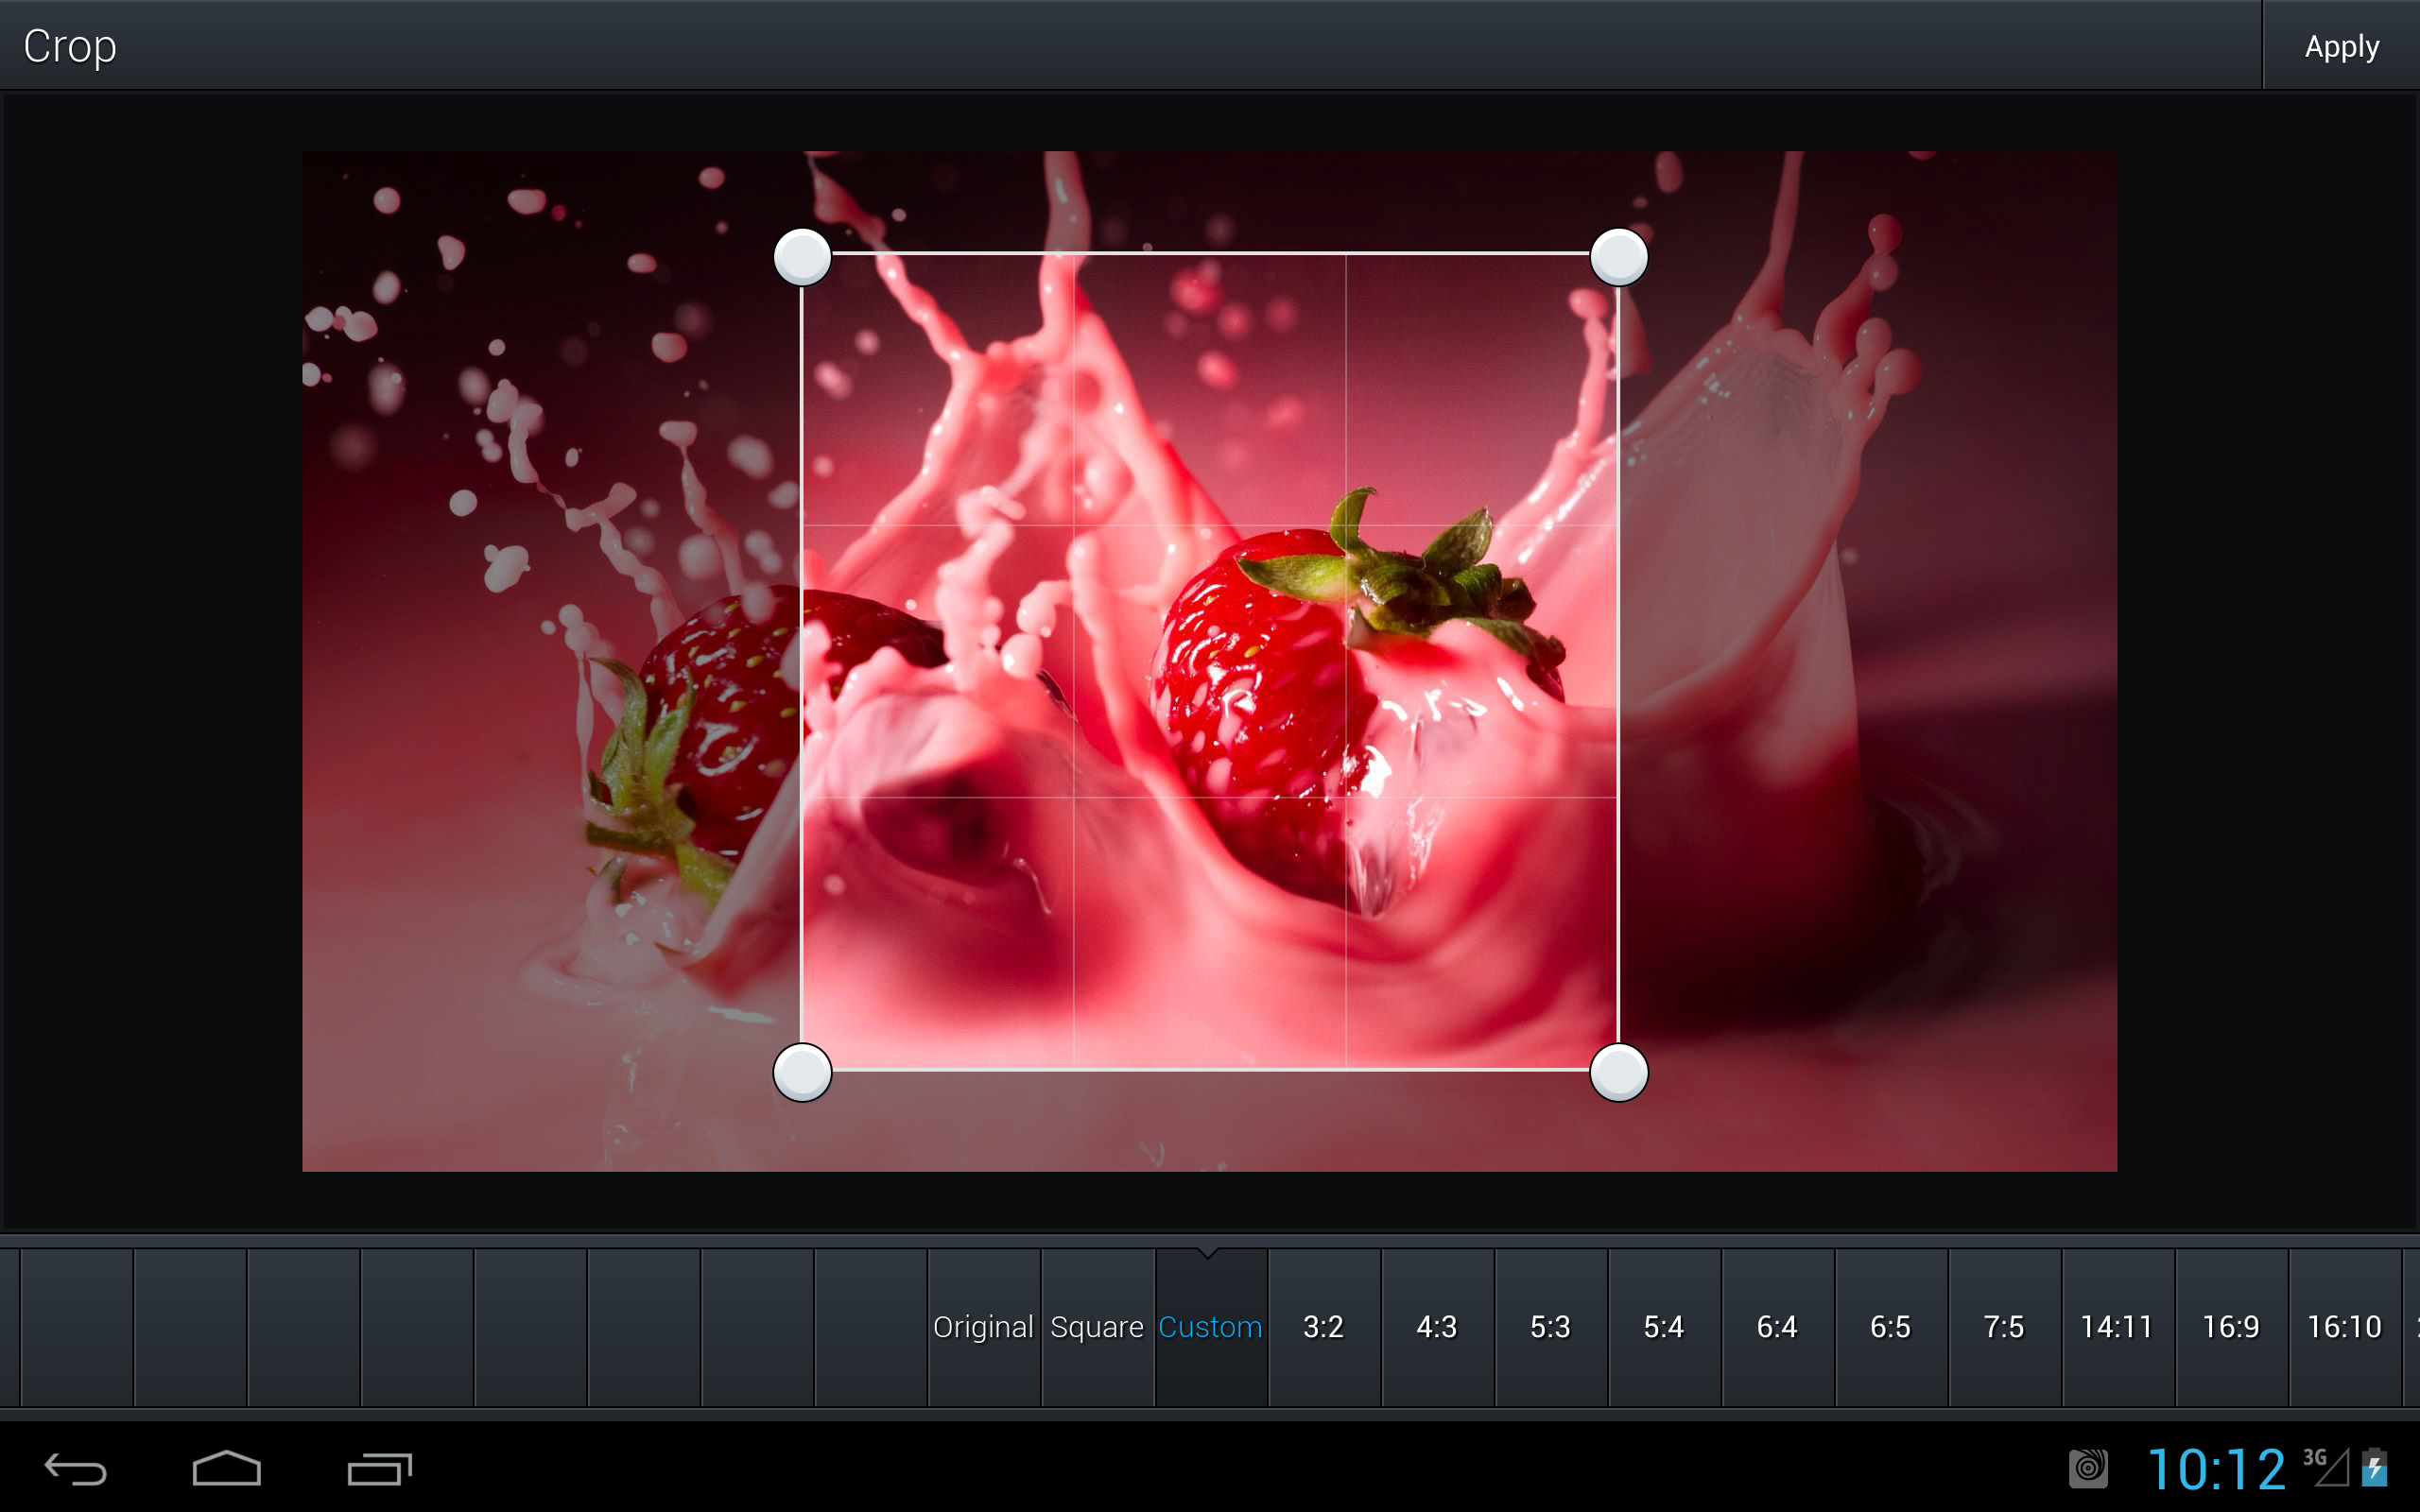Choose the 5:4 aspect ratio option
Viewport: 2420px width, 1512px height.
(x=1662, y=1327)
